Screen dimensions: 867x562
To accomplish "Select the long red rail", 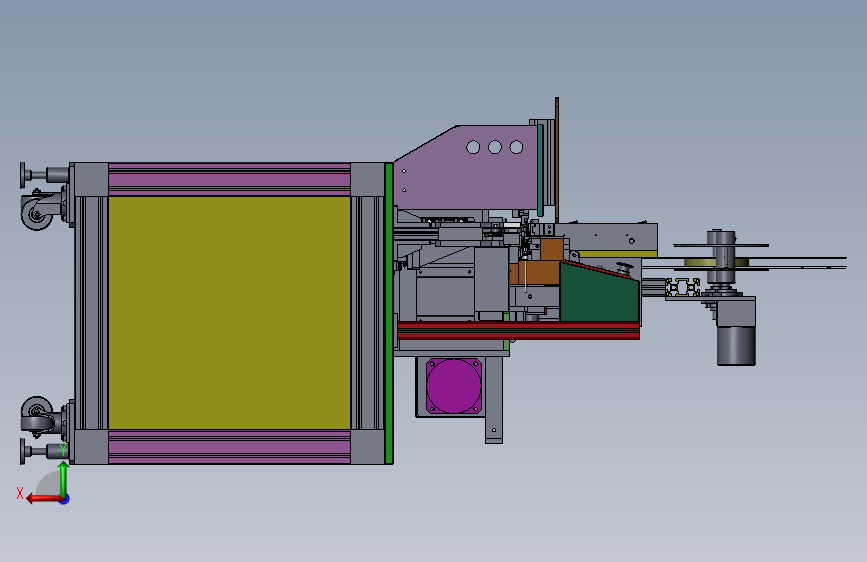I will (x=518, y=330).
